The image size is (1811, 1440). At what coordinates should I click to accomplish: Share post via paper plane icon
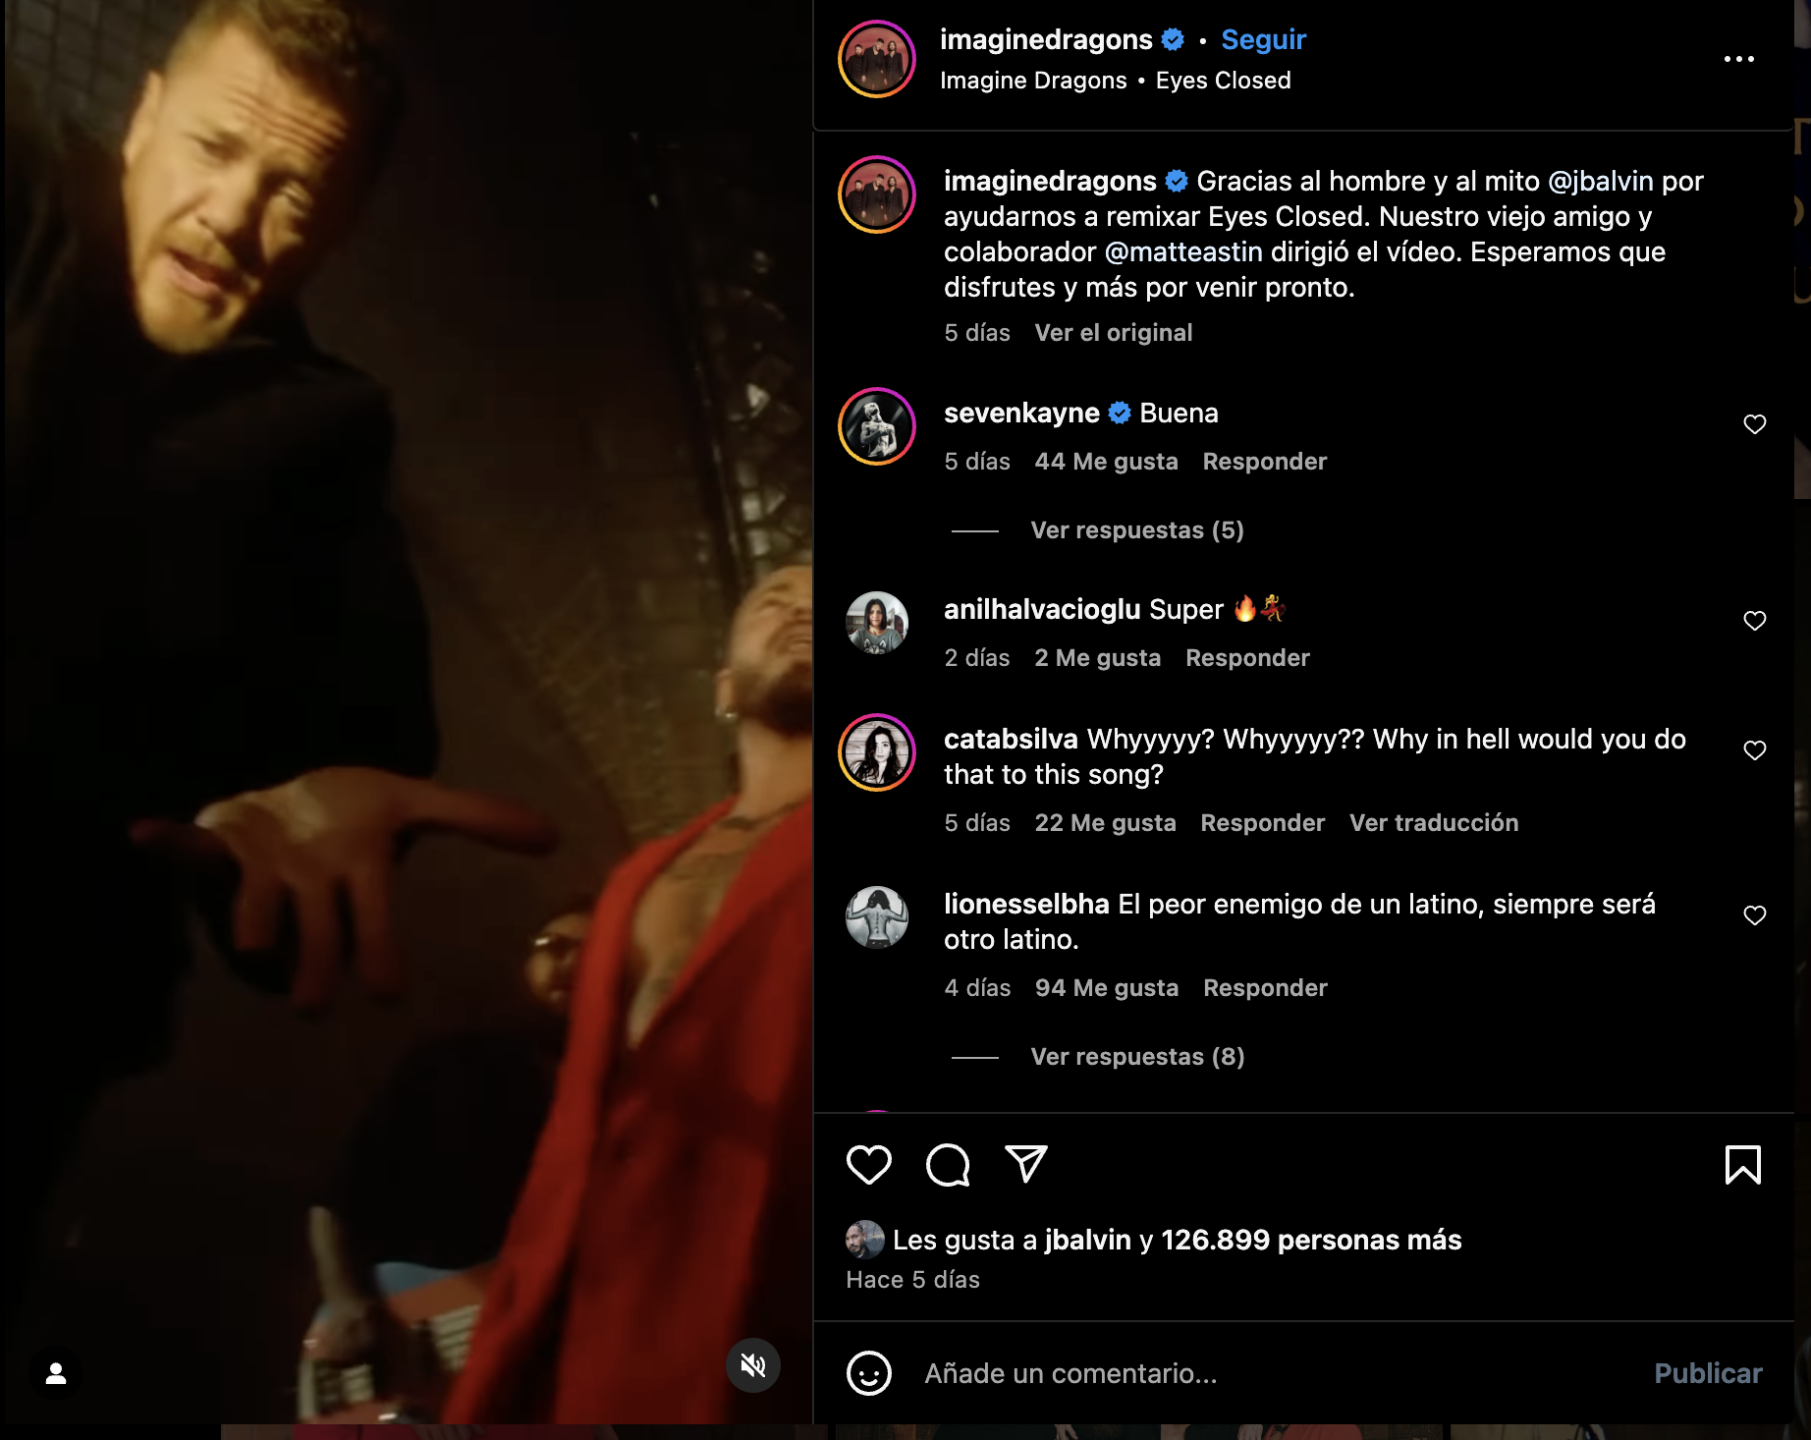(x=1026, y=1165)
